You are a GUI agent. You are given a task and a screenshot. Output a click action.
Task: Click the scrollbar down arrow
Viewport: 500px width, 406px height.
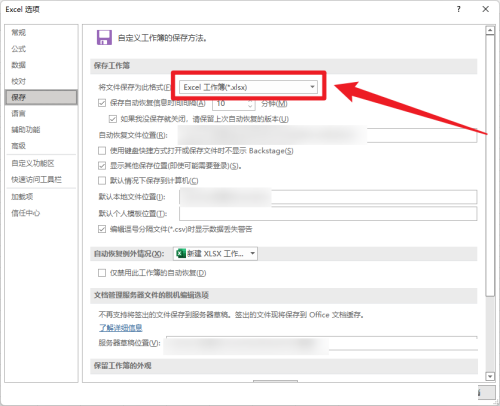point(490,377)
